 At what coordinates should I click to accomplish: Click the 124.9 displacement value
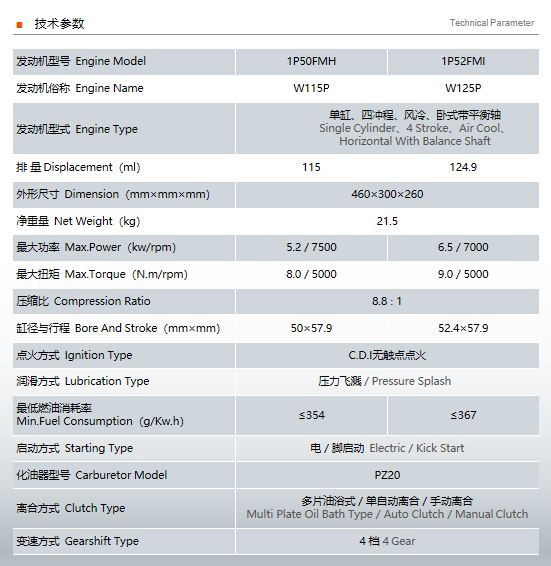[x=463, y=167]
